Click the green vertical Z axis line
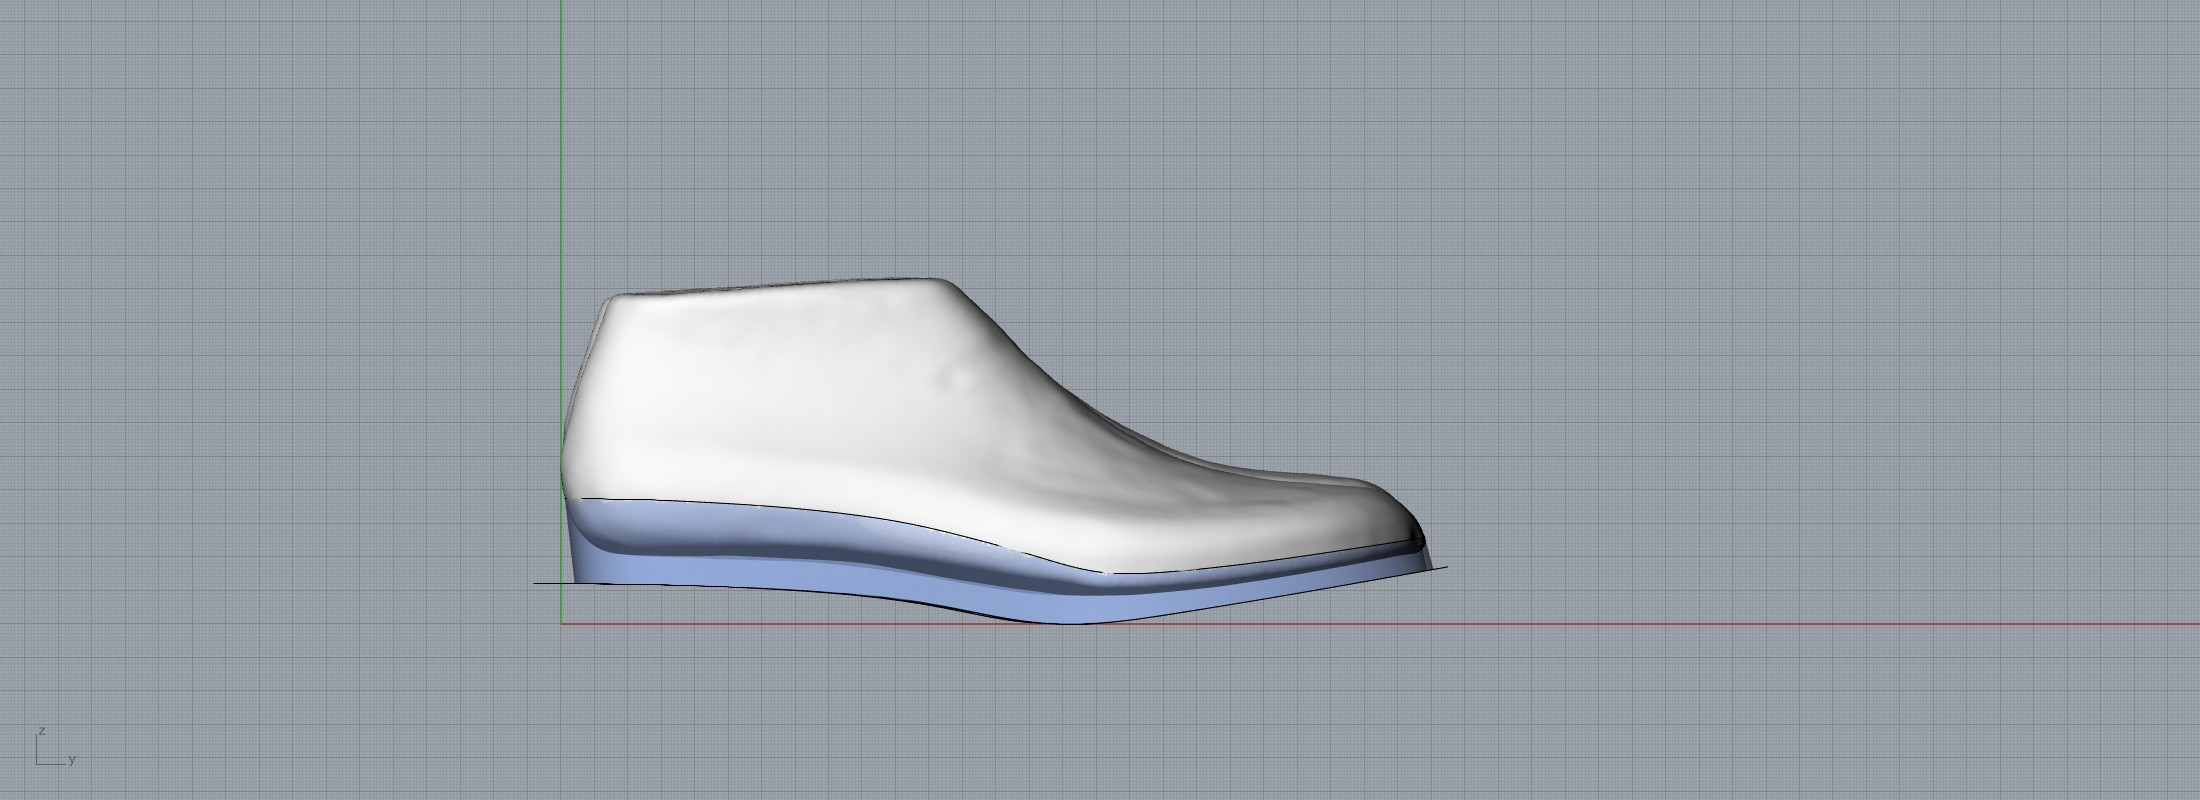Viewport: 2200px width, 800px height. [562, 150]
